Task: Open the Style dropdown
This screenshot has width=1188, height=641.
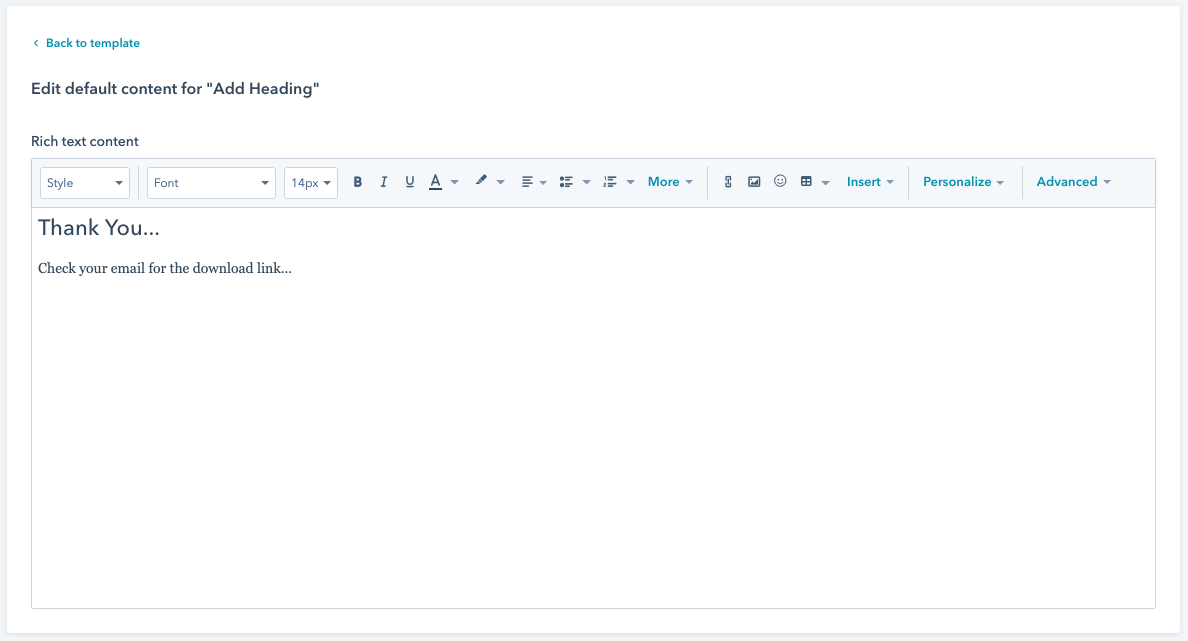Action: [x=85, y=183]
